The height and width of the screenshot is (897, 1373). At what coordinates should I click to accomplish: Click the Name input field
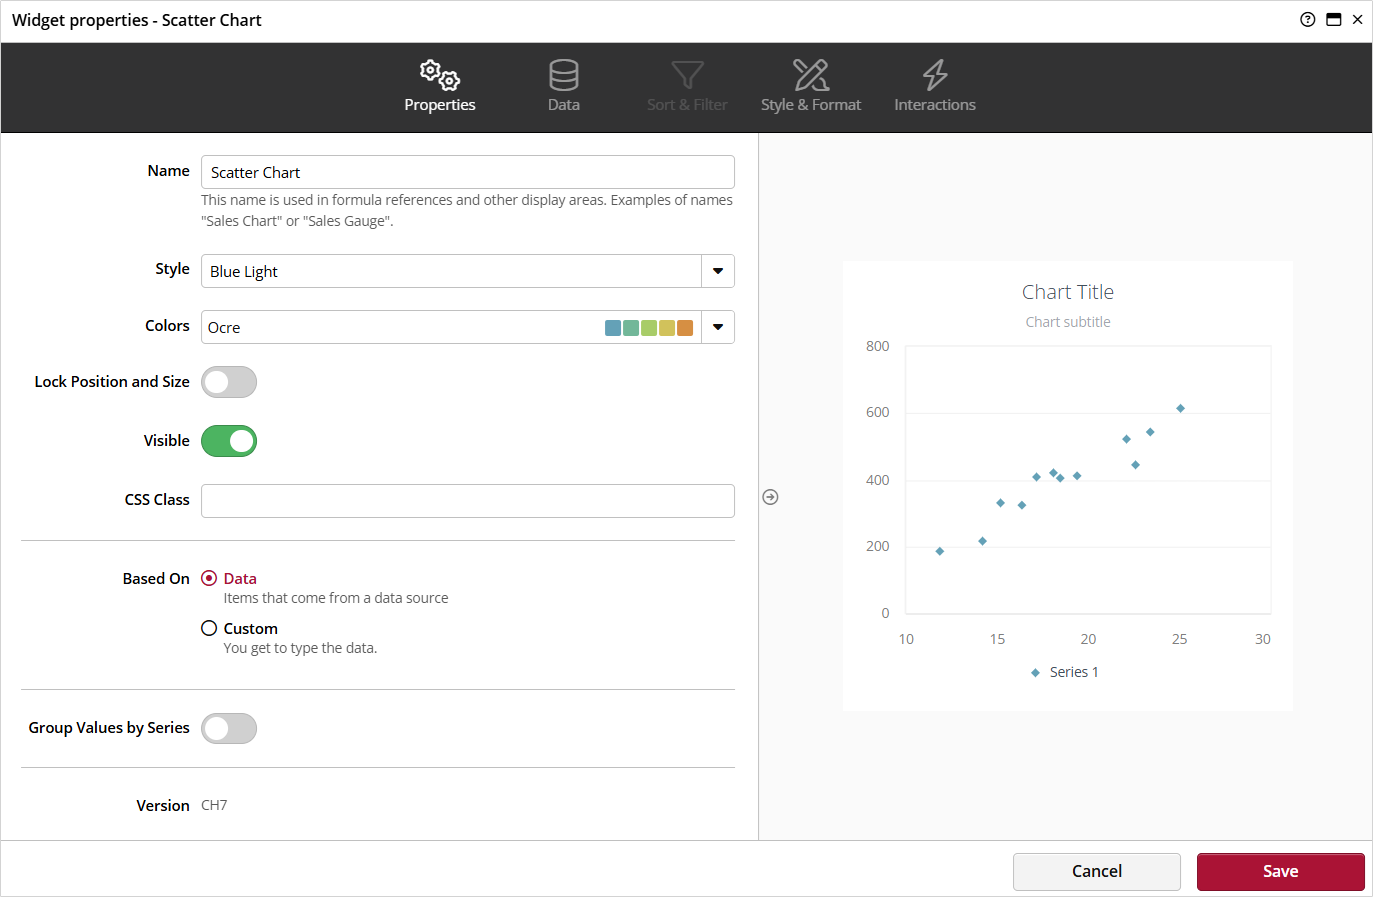coord(468,172)
